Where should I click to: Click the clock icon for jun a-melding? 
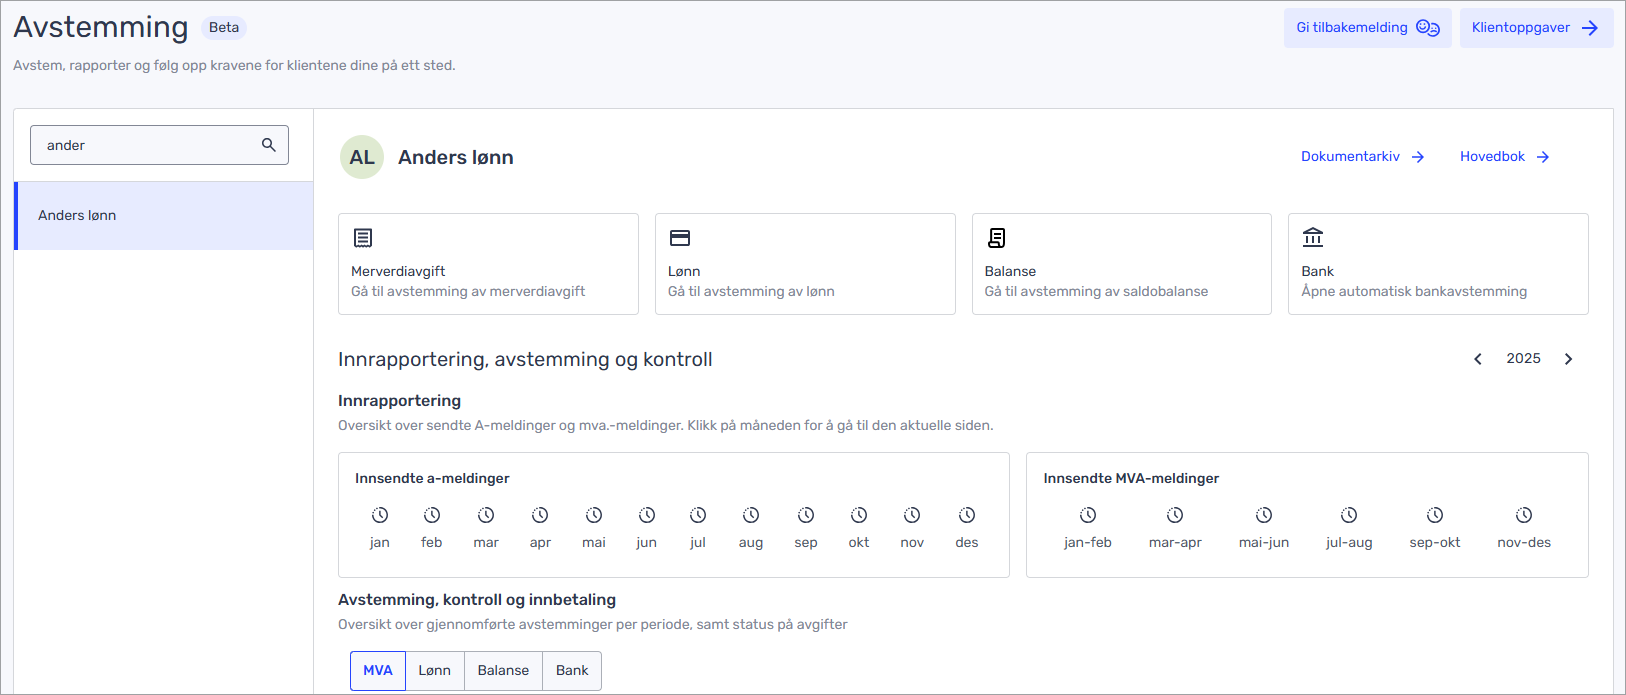(x=647, y=515)
